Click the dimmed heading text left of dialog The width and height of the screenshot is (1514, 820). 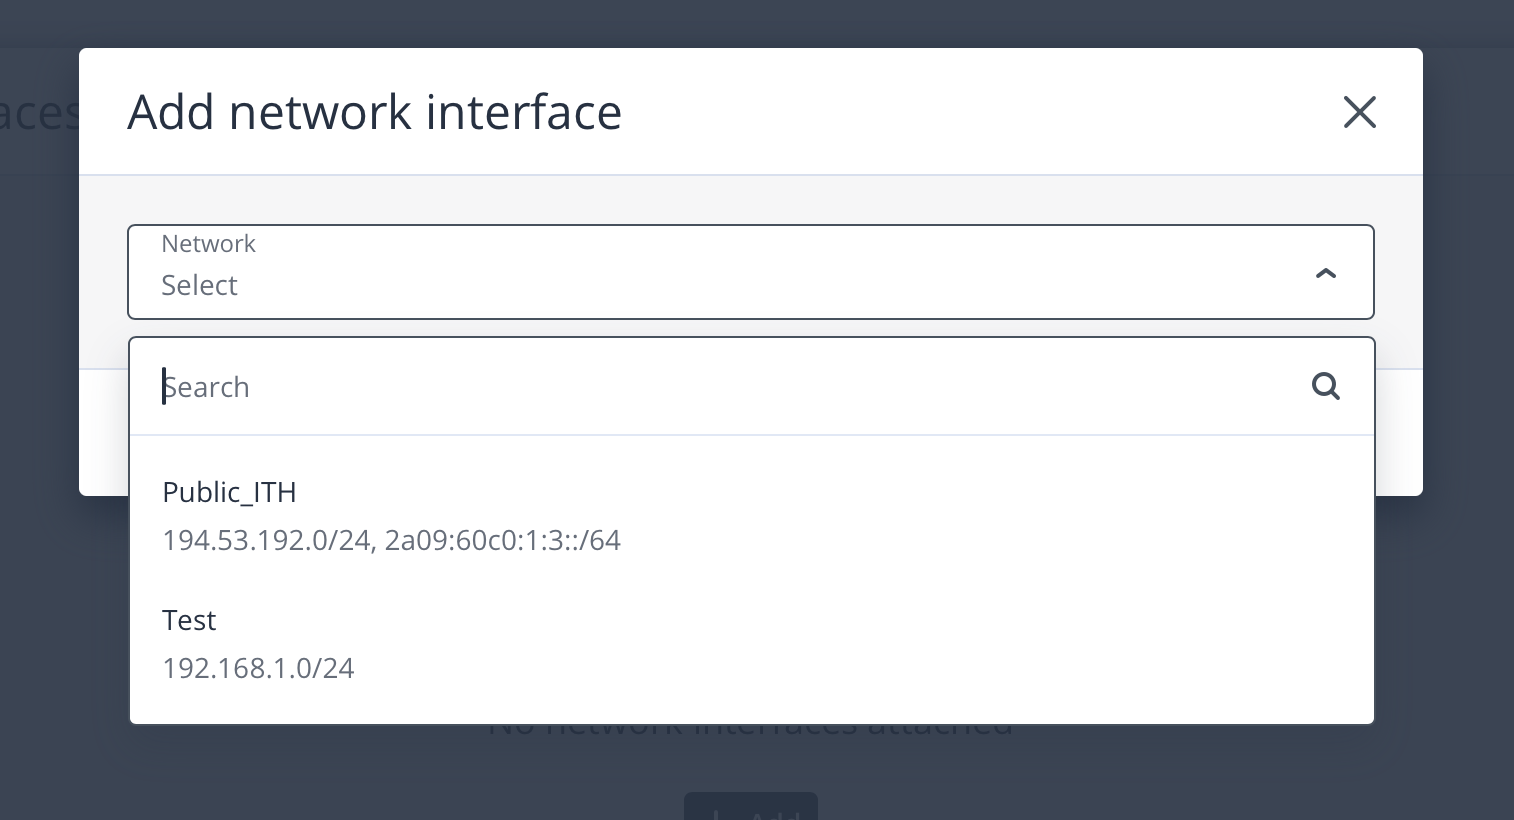point(38,114)
